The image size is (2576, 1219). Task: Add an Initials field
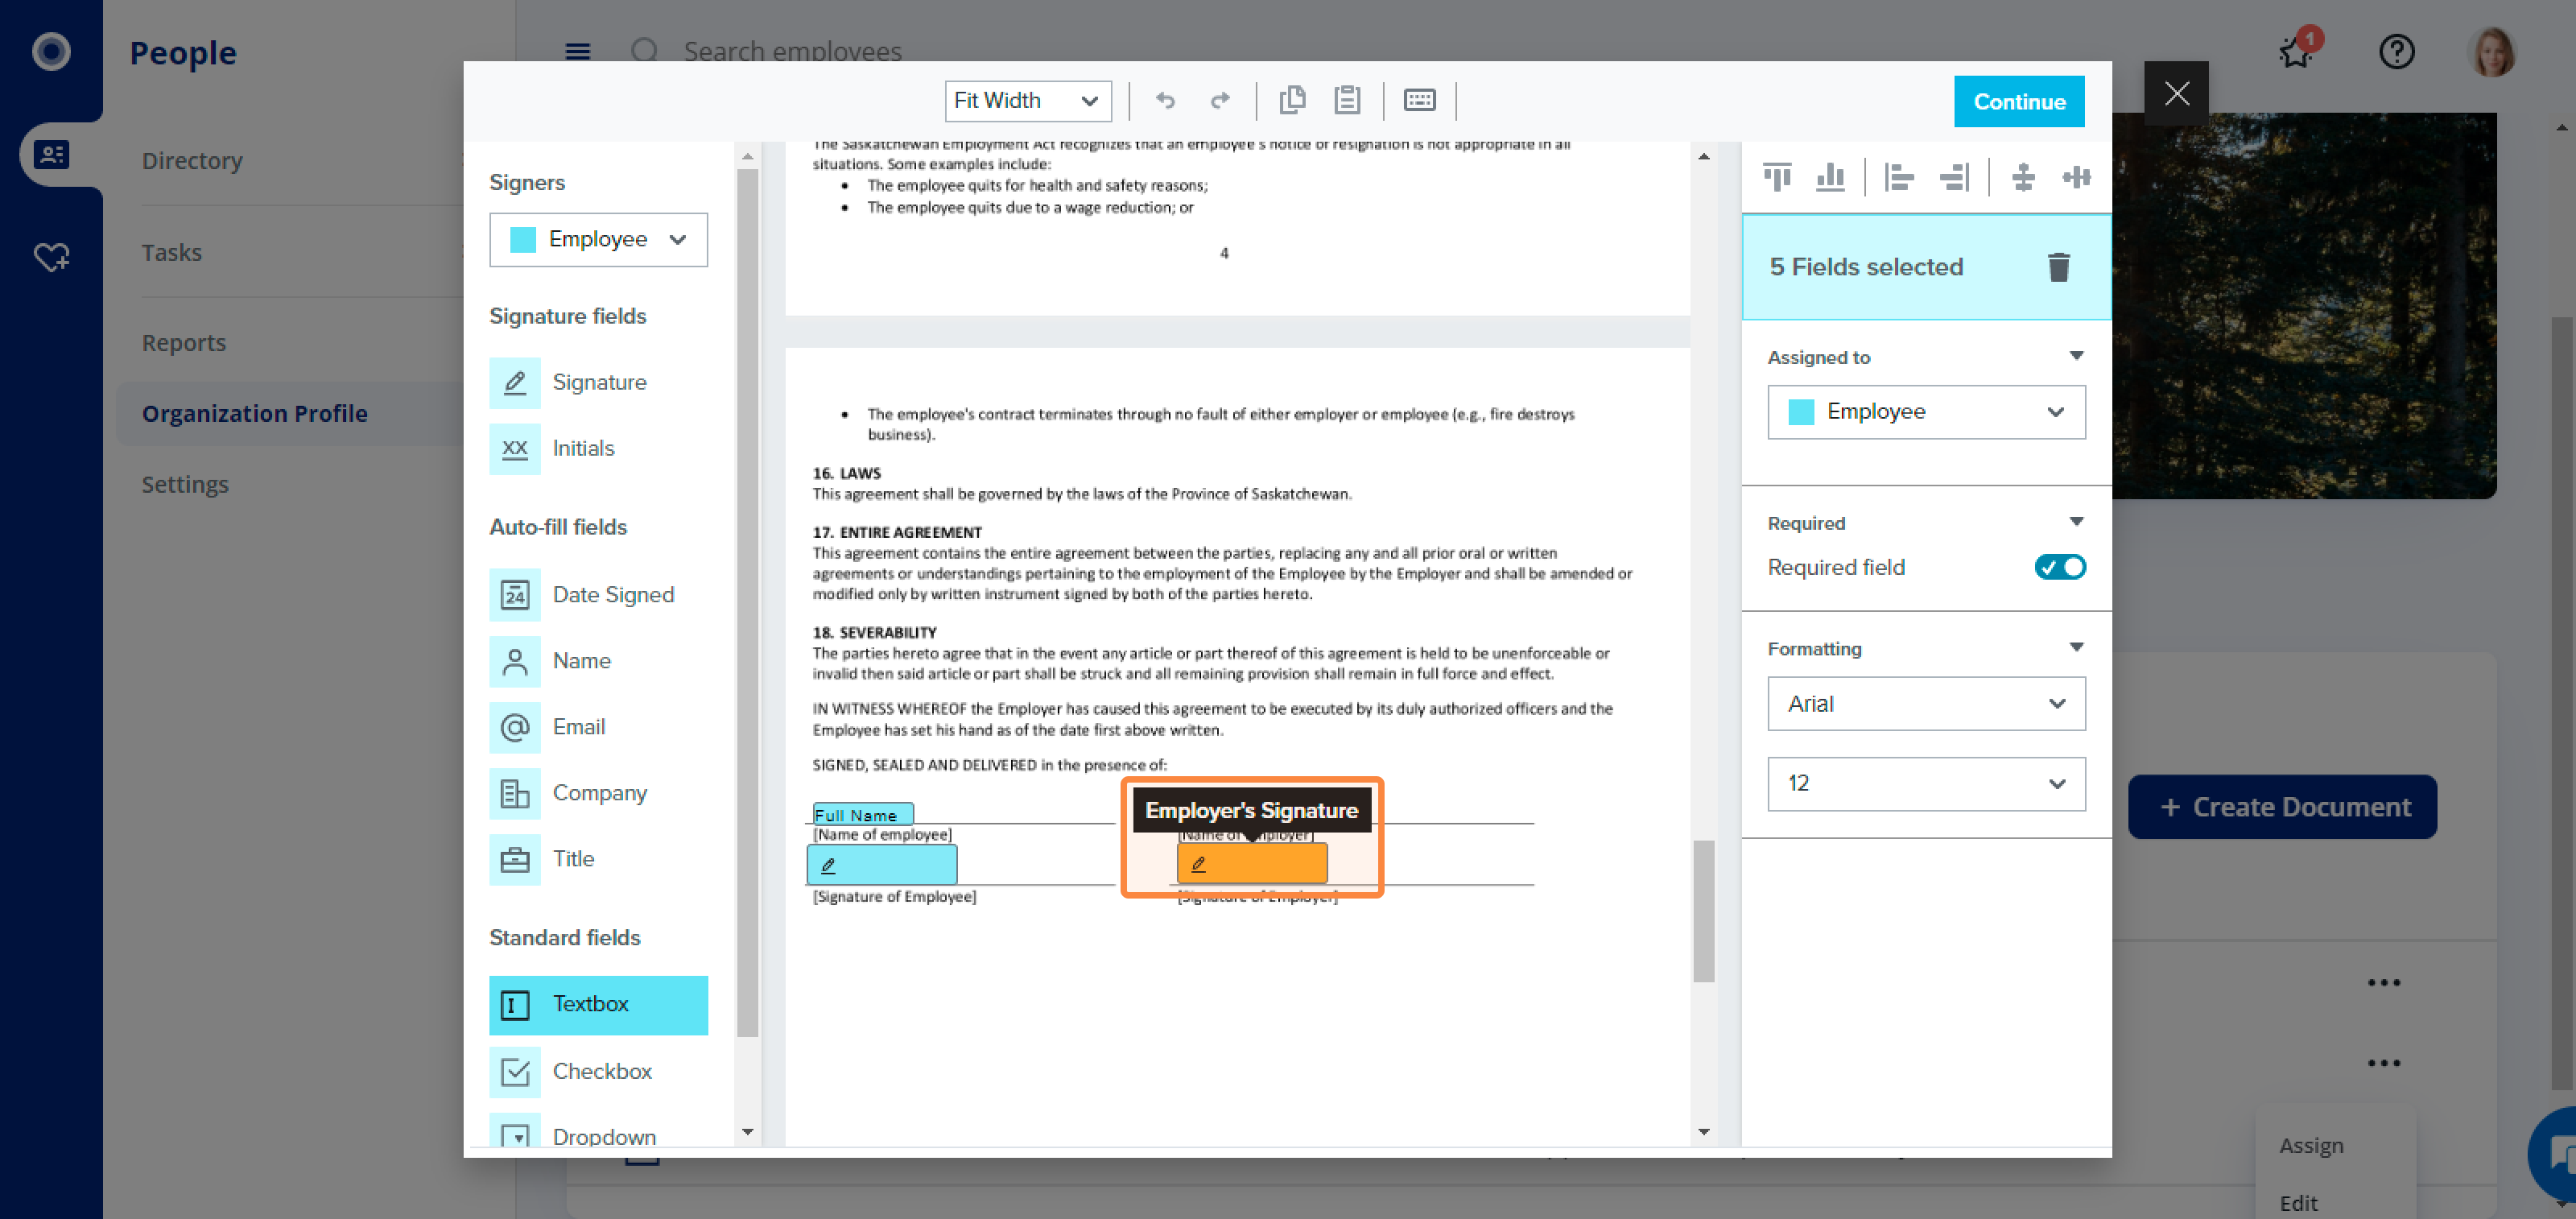pyautogui.click(x=598, y=449)
